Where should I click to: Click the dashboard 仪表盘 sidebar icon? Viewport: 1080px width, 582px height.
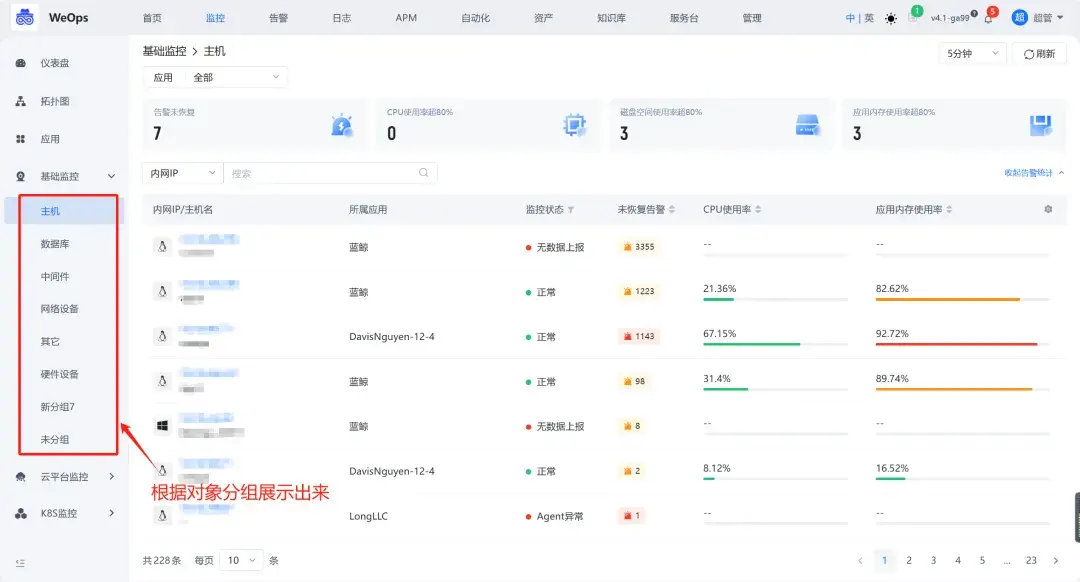(21, 63)
